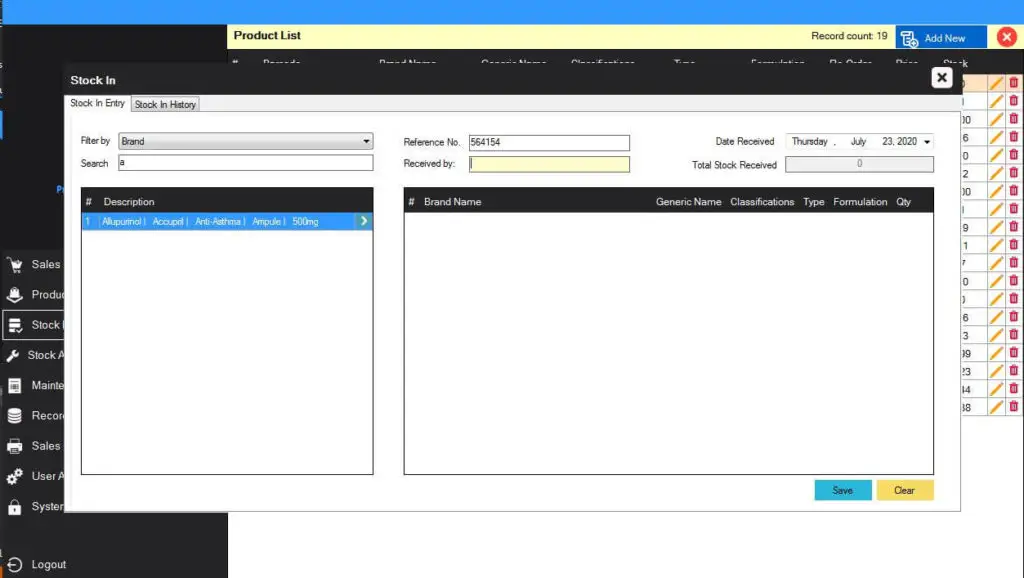Switch to the Stock In History tab
Screen dimensions: 1024x578
click(165, 104)
